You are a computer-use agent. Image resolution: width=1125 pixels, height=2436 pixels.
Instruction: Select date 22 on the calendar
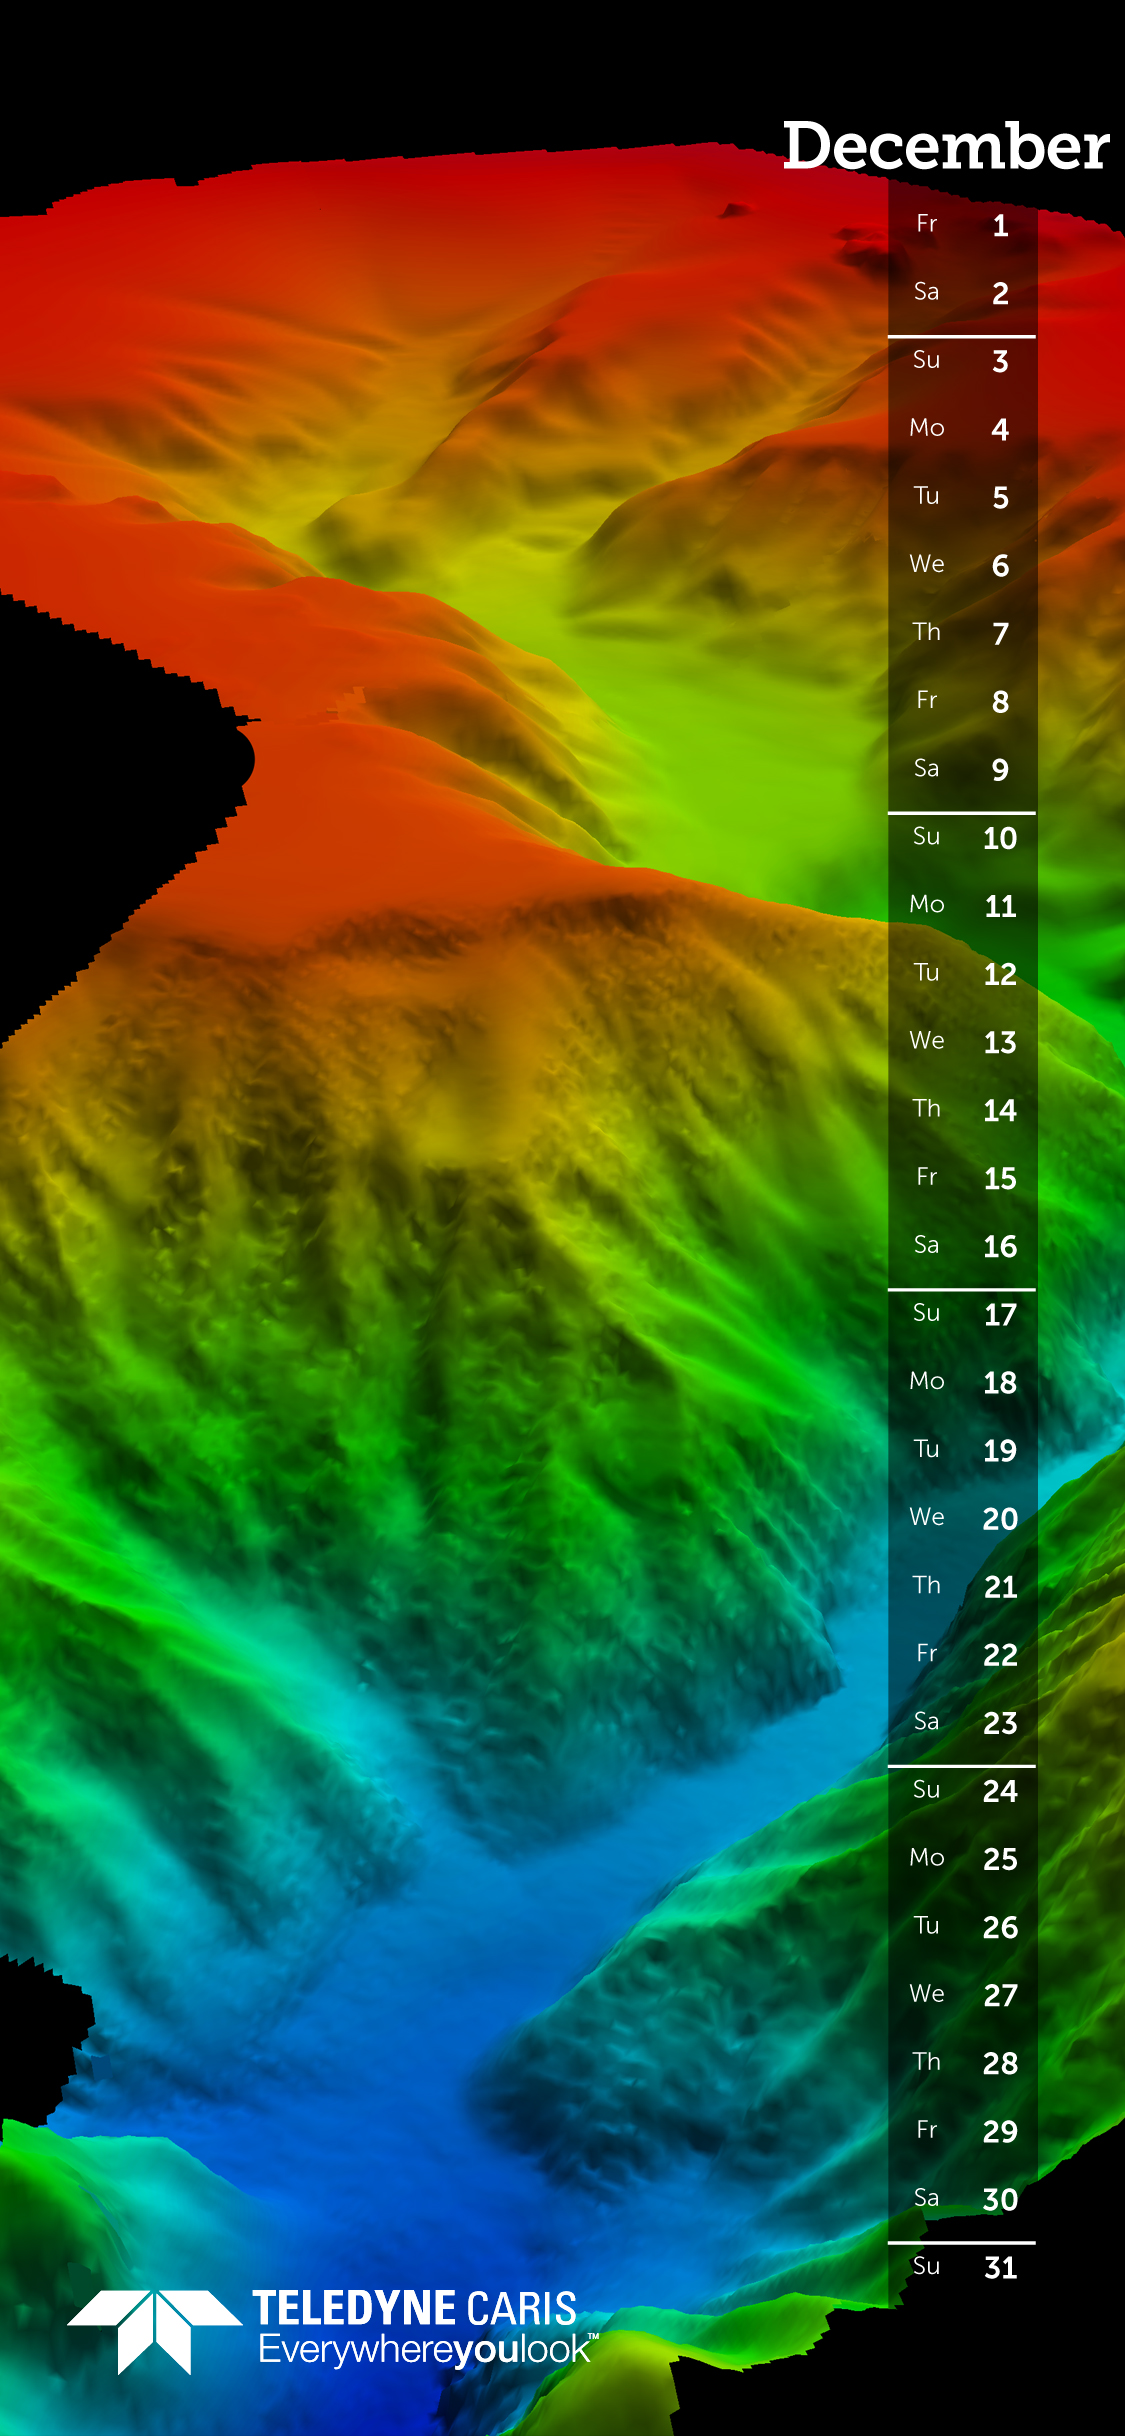click(x=962, y=1655)
